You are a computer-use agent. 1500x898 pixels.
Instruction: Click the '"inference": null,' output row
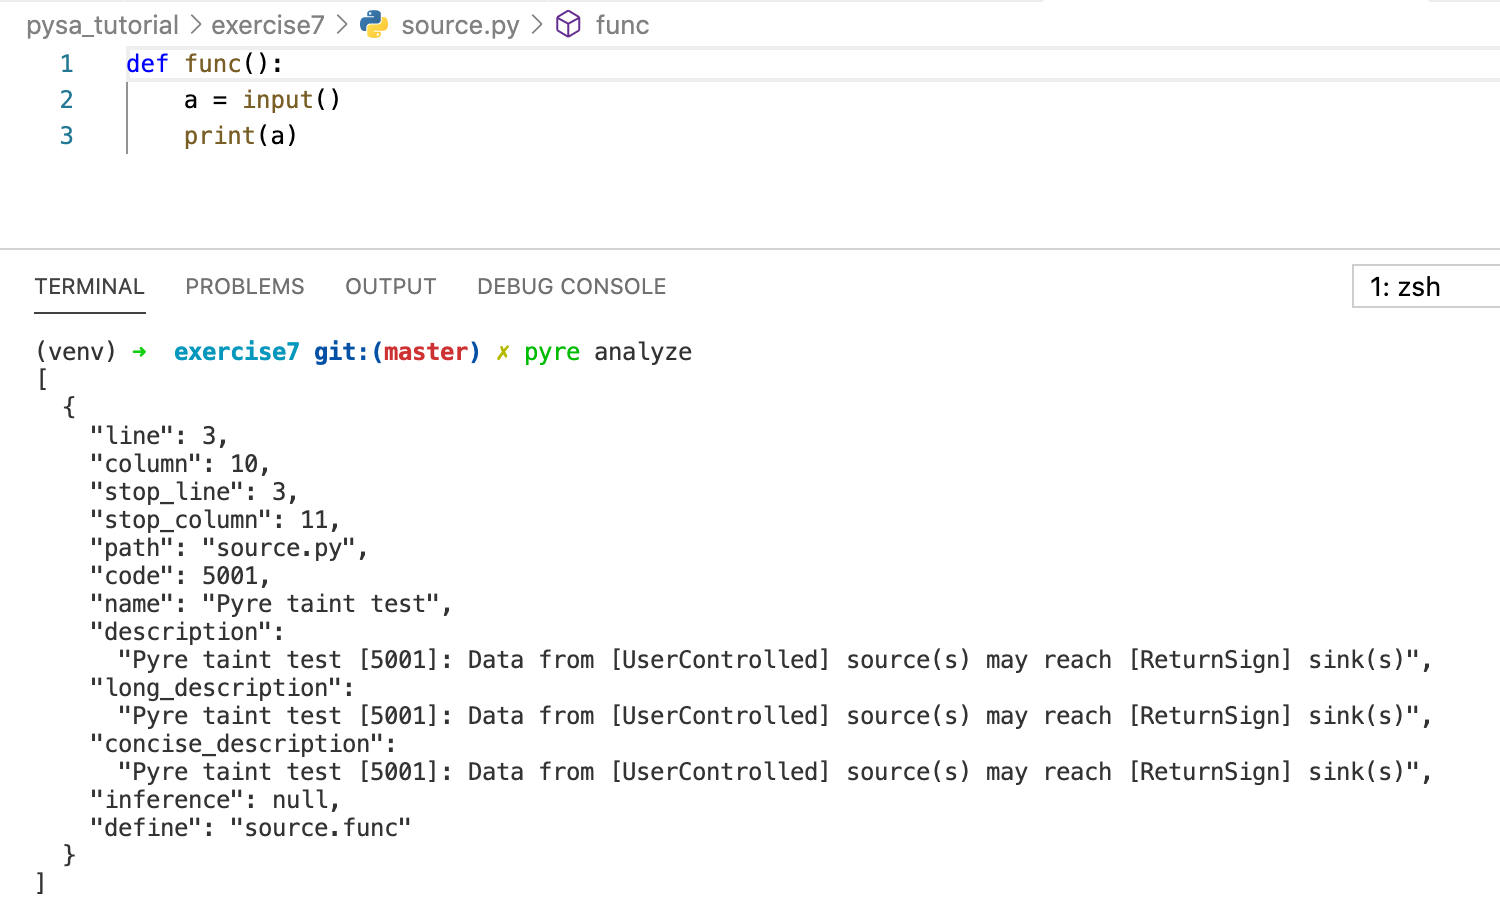point(215,800)
